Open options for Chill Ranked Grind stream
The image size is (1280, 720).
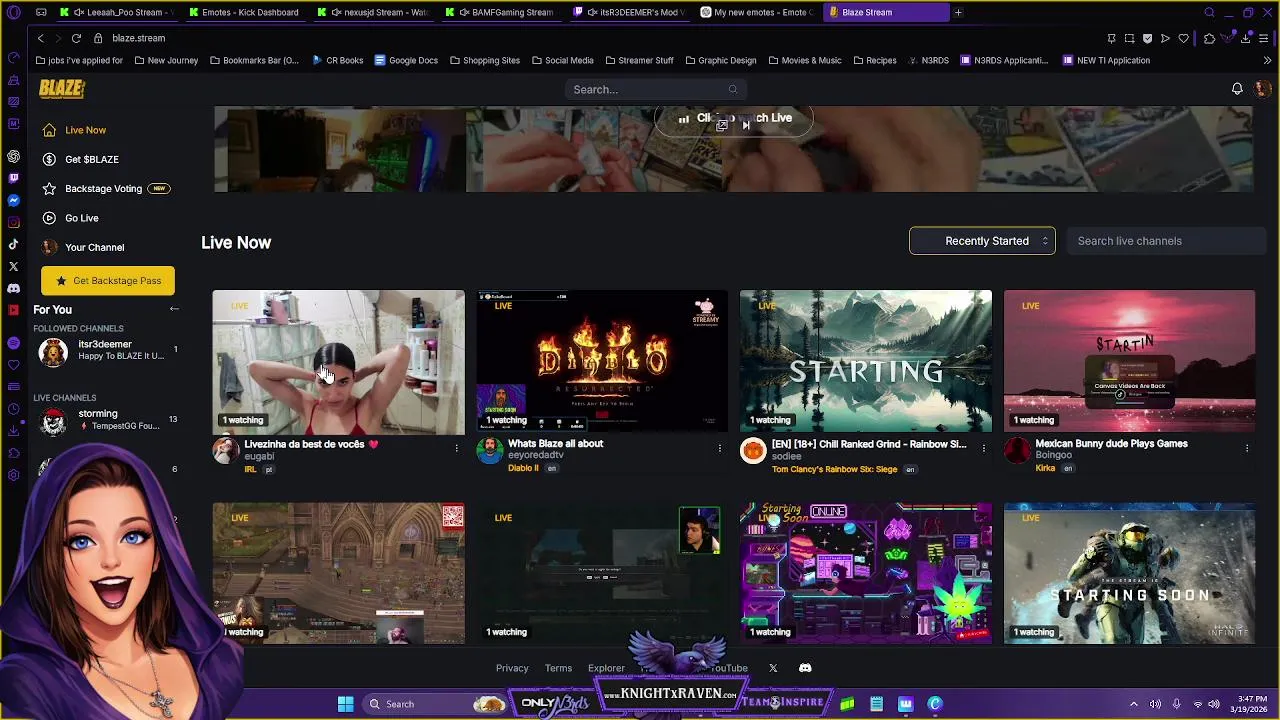(983, 448)
